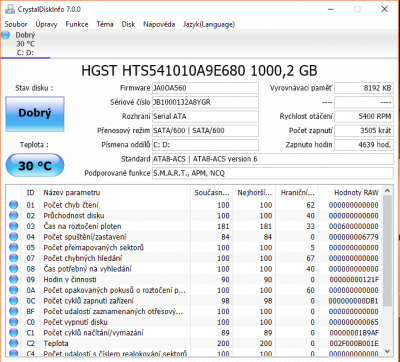Click the scrollbar up arrow in SMART list
This screenshot has width=400, height=362.
[x=387, y=191]
